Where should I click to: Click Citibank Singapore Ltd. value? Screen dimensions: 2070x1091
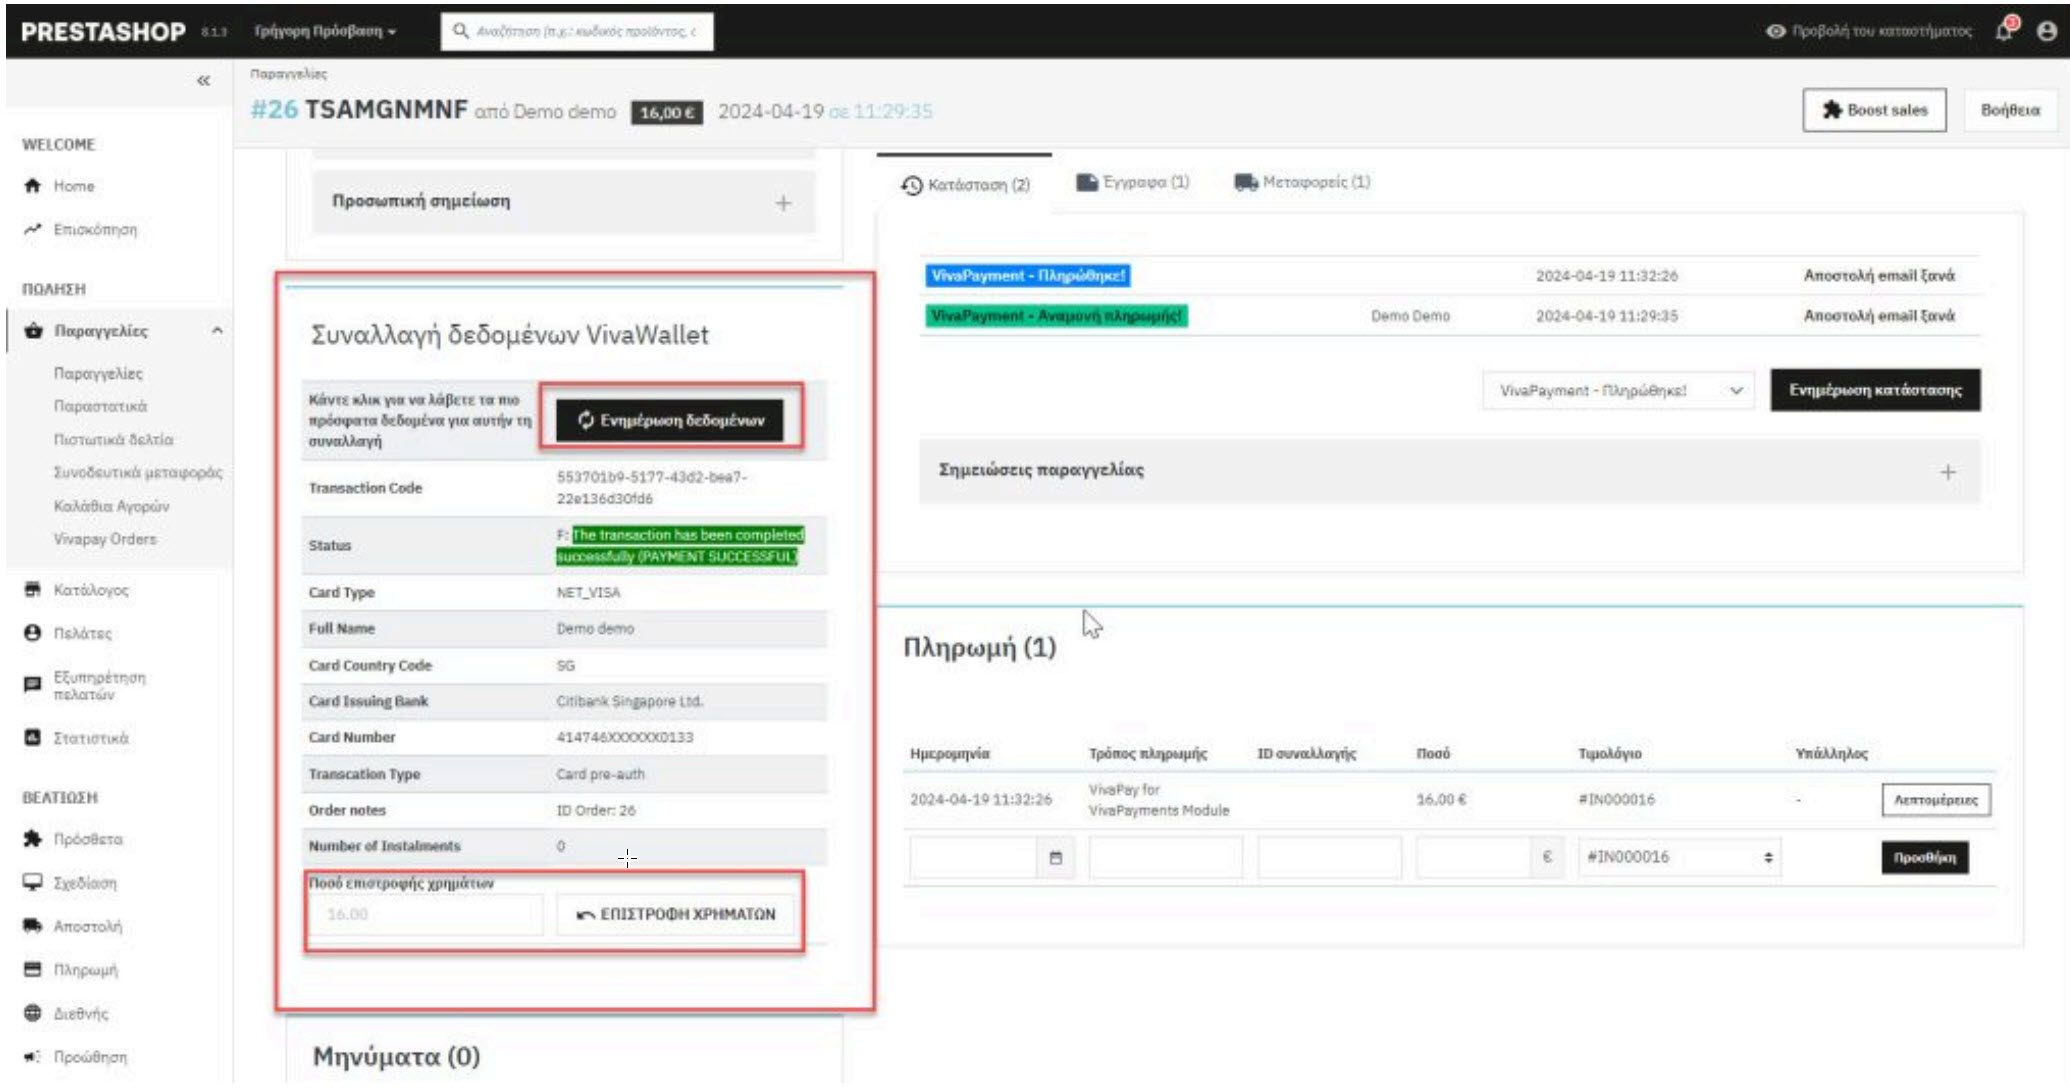[629, 701]
